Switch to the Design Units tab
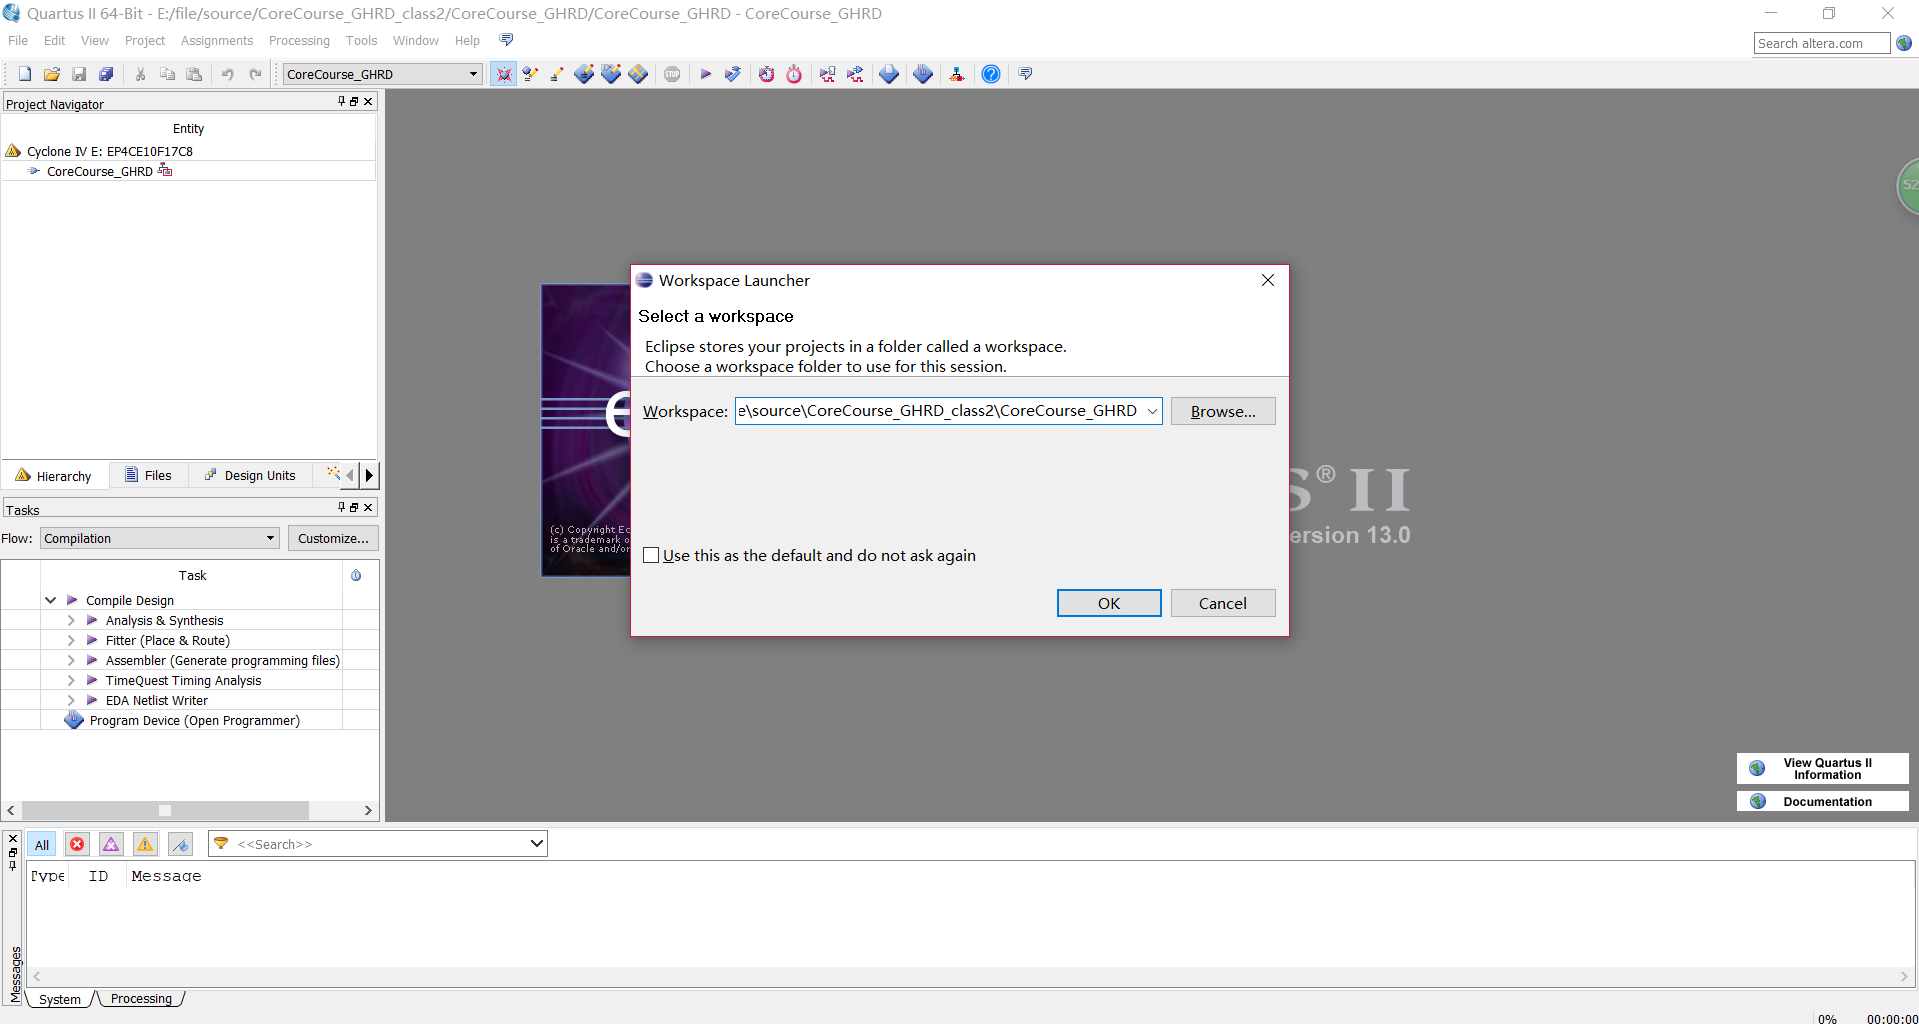The height and width of the screenshot is (1024, 1919). coord(250,476)
